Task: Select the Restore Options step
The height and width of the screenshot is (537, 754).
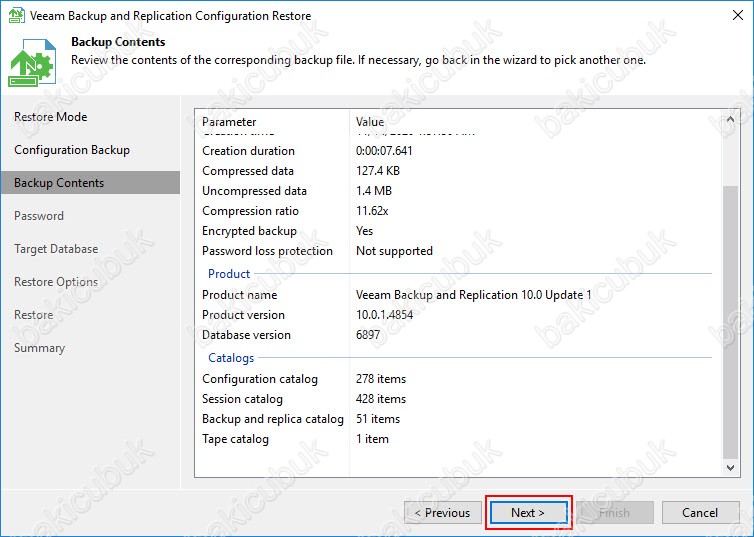Action: click(56, 282)
